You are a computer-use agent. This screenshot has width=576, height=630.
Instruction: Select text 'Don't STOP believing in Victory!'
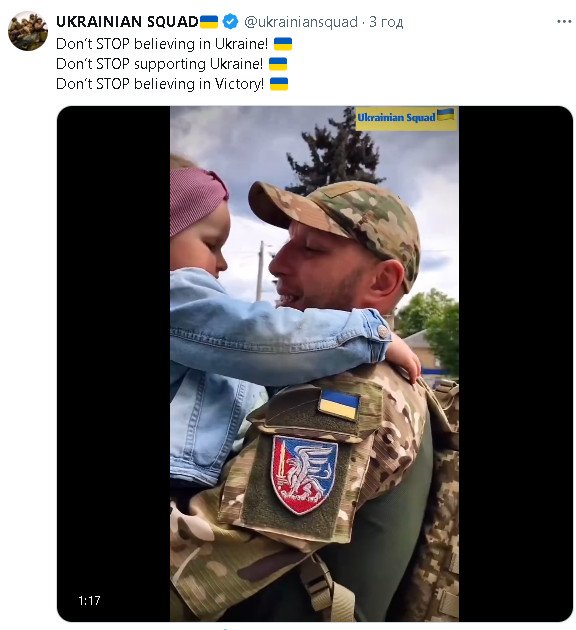(x=160, y=84)
